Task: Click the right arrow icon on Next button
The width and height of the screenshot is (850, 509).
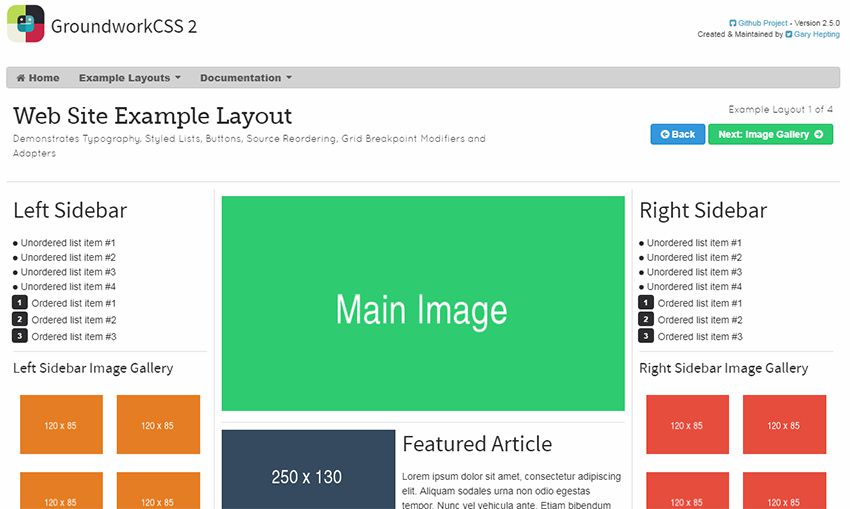Action: click(818, 134)
